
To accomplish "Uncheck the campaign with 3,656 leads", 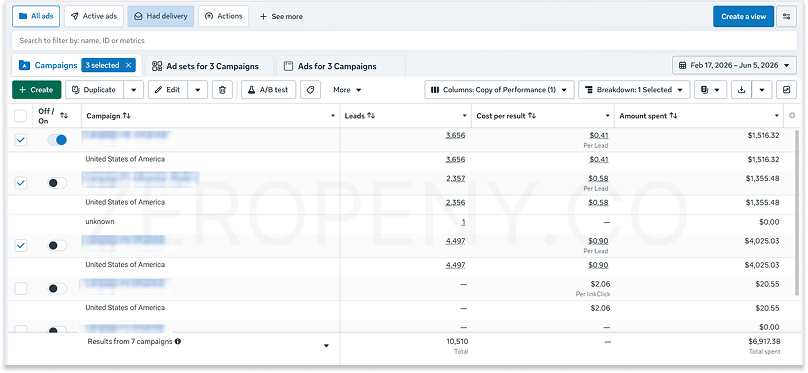I will coord(21,140).
